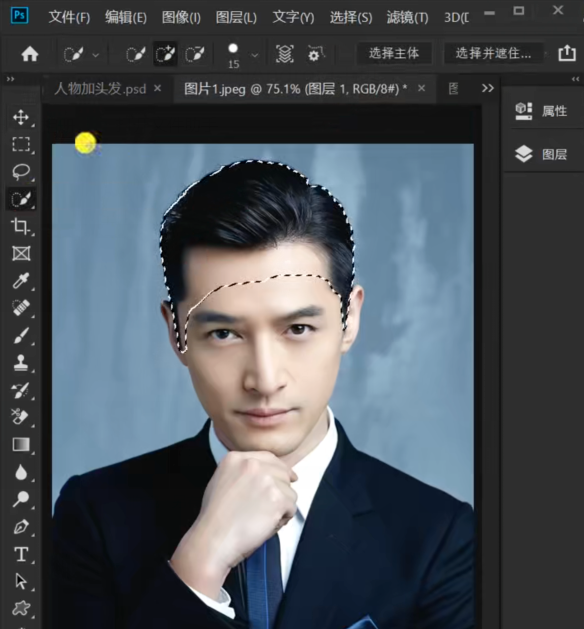Switch to the 人物加头发.psd tab
Viewport: 584px width, 629px height.
pos(100,88)
